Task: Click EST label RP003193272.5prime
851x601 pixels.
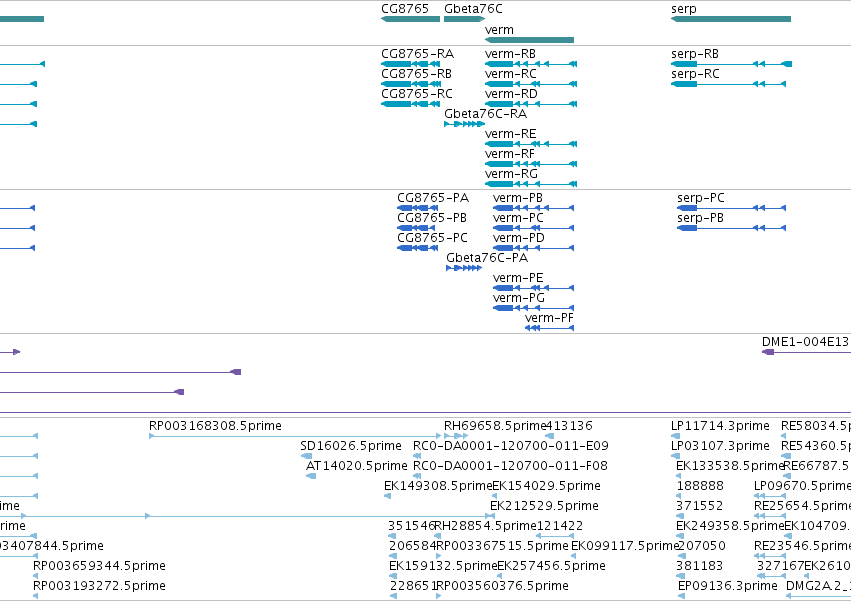Action: [x=99, y=586]
